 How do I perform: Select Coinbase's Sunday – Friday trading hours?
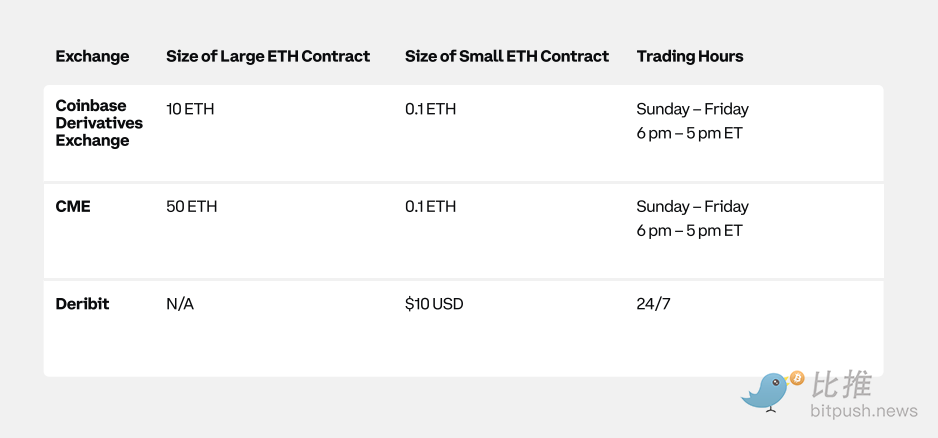(692, 109)
